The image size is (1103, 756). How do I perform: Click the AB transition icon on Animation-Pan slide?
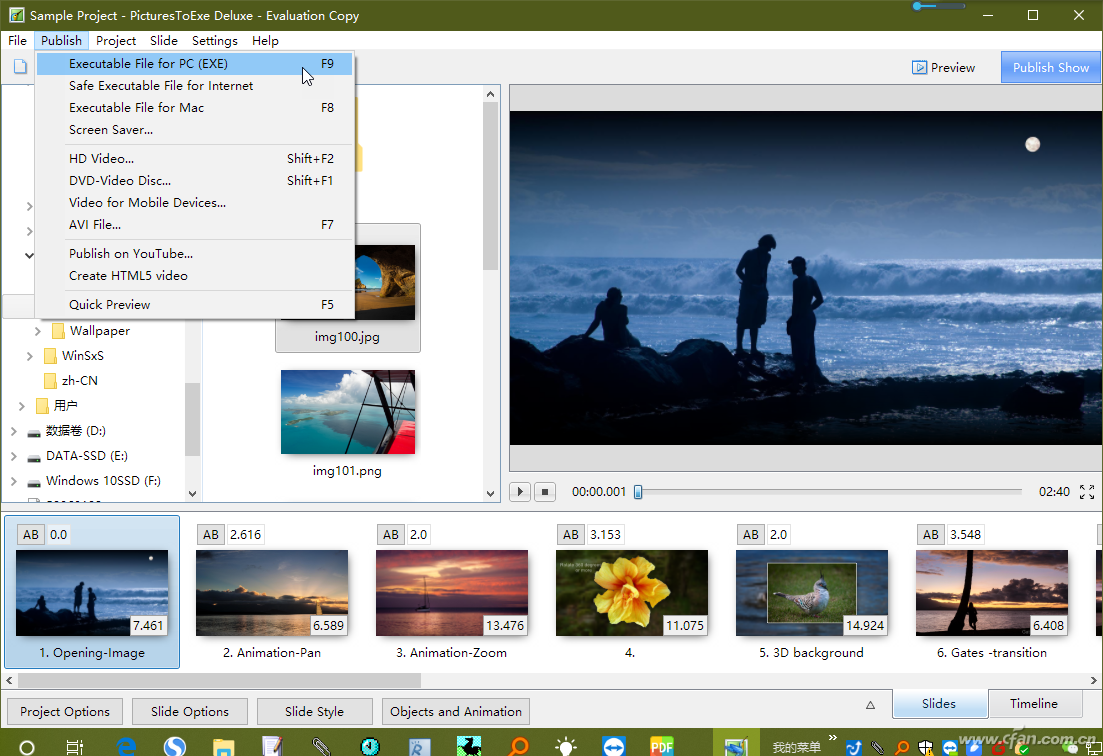tap(211, 534)
